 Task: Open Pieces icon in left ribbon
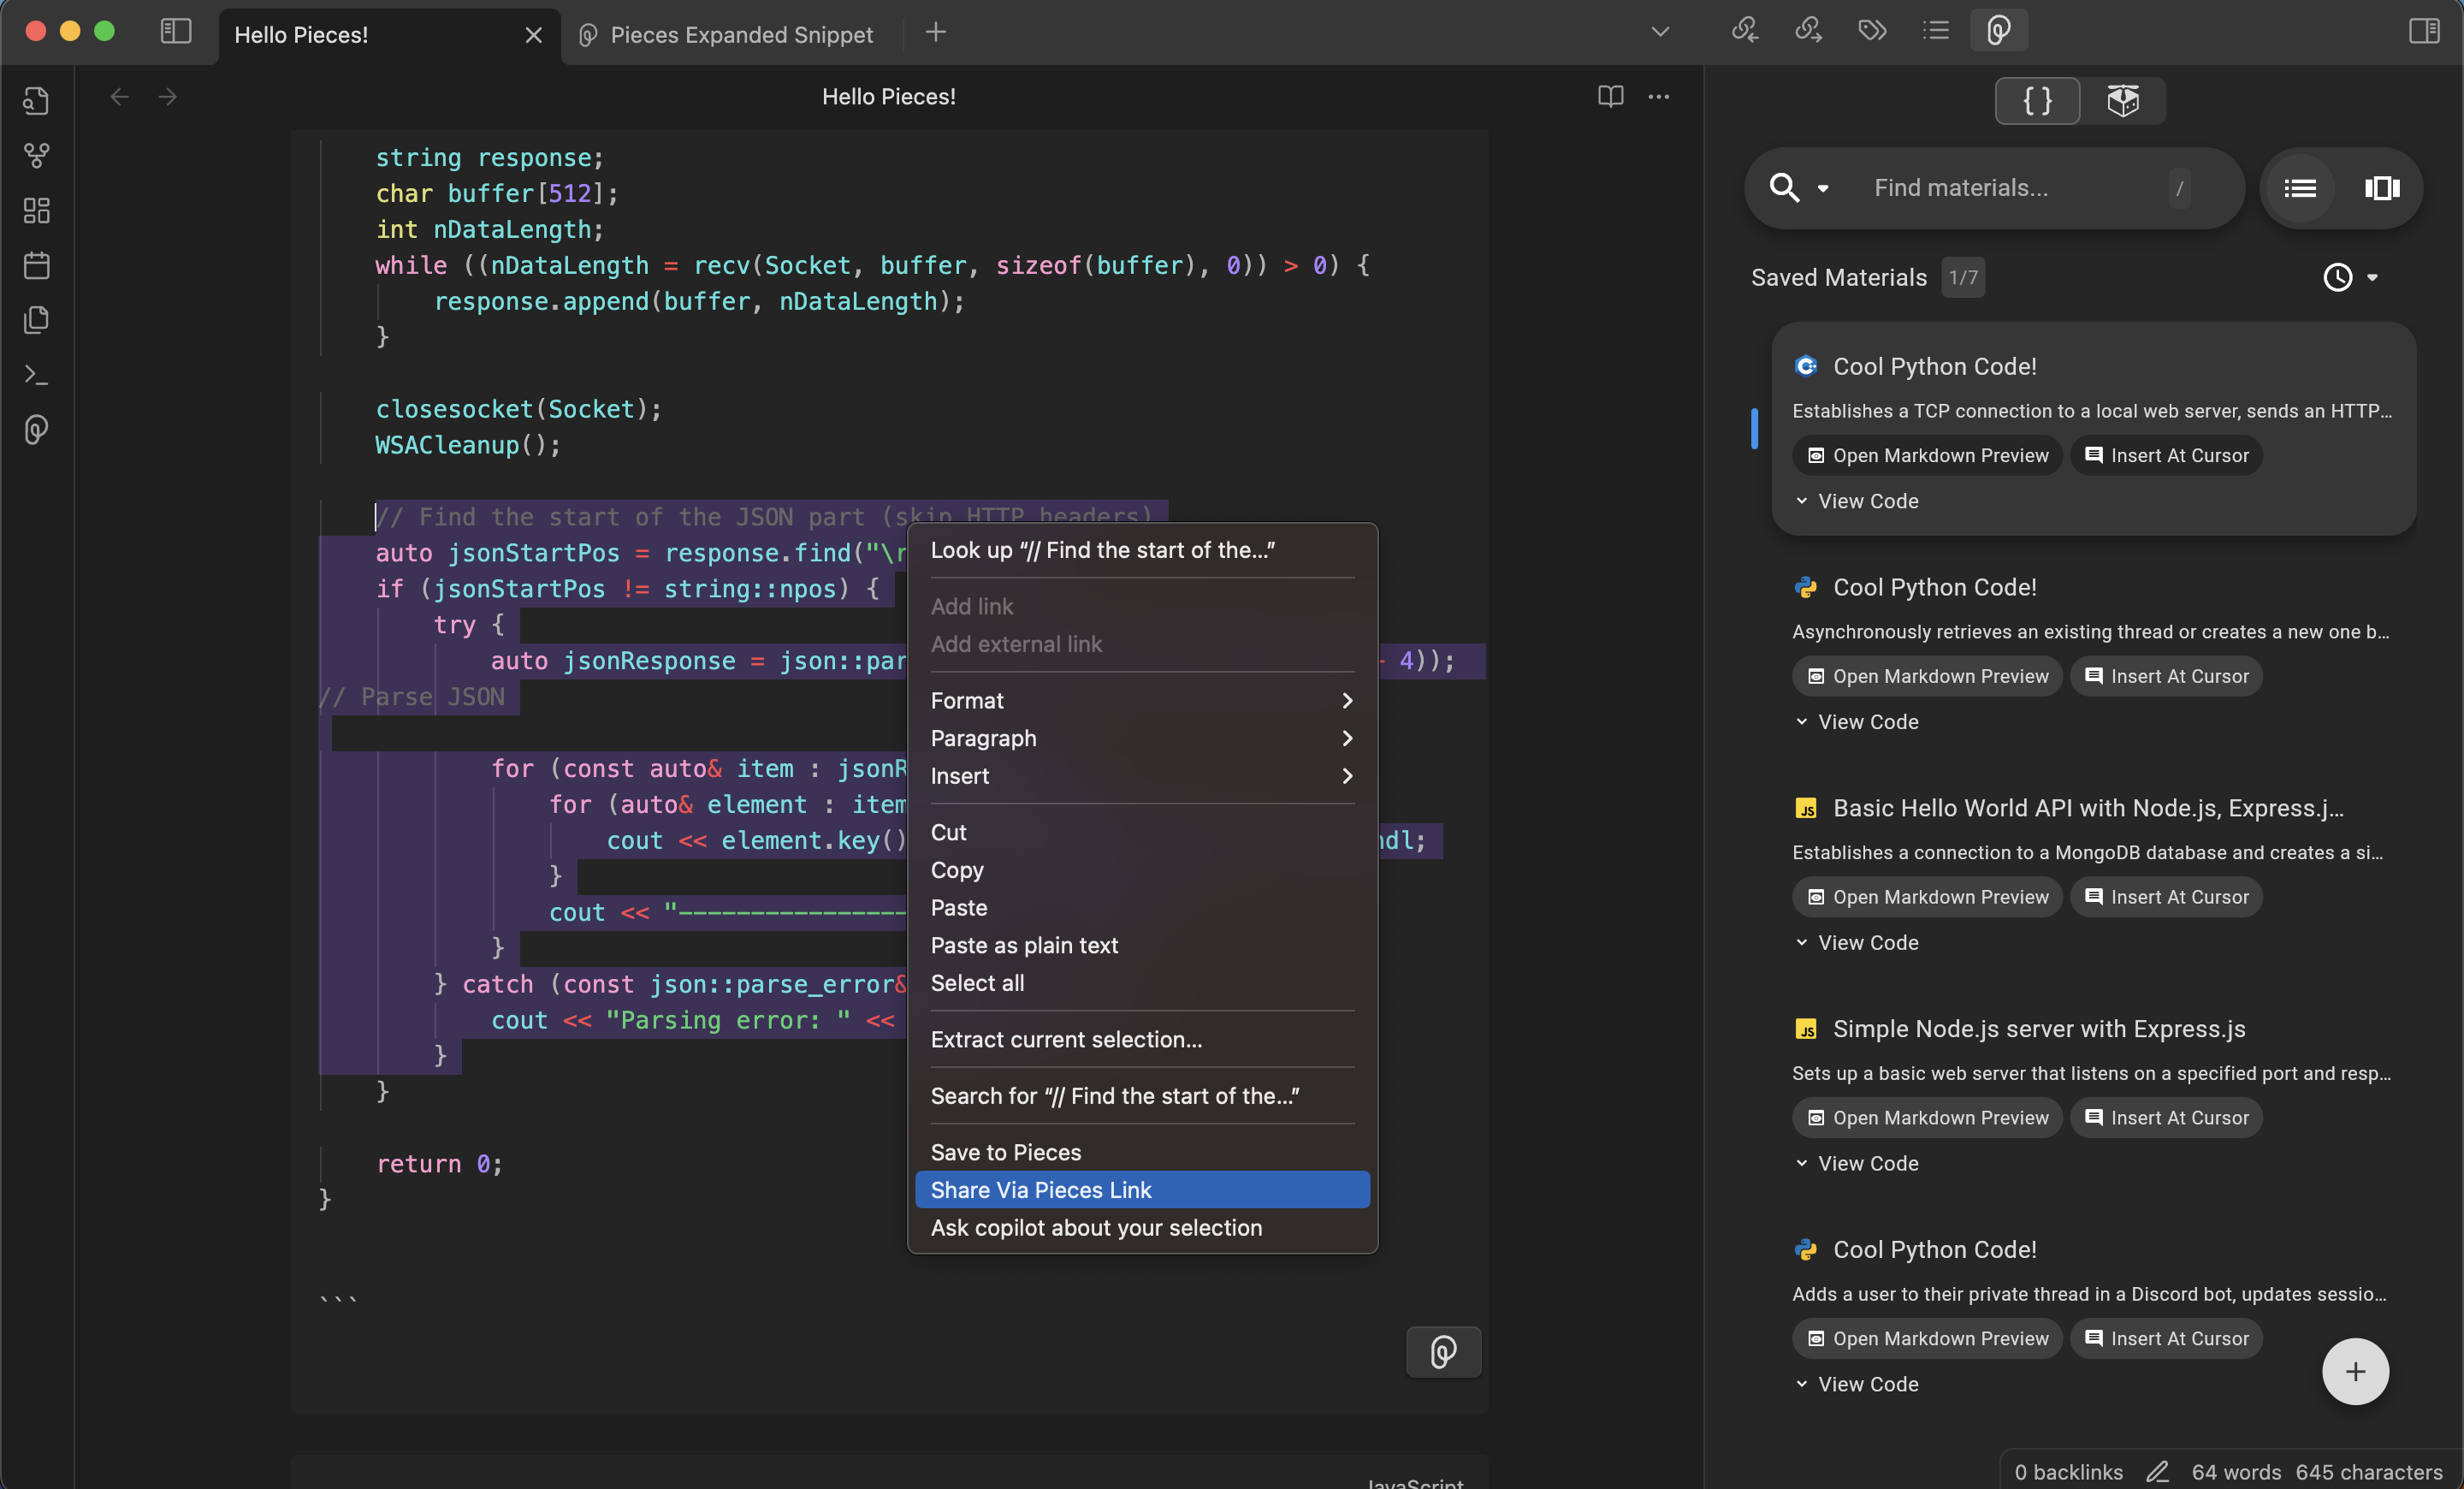(36, 430)
